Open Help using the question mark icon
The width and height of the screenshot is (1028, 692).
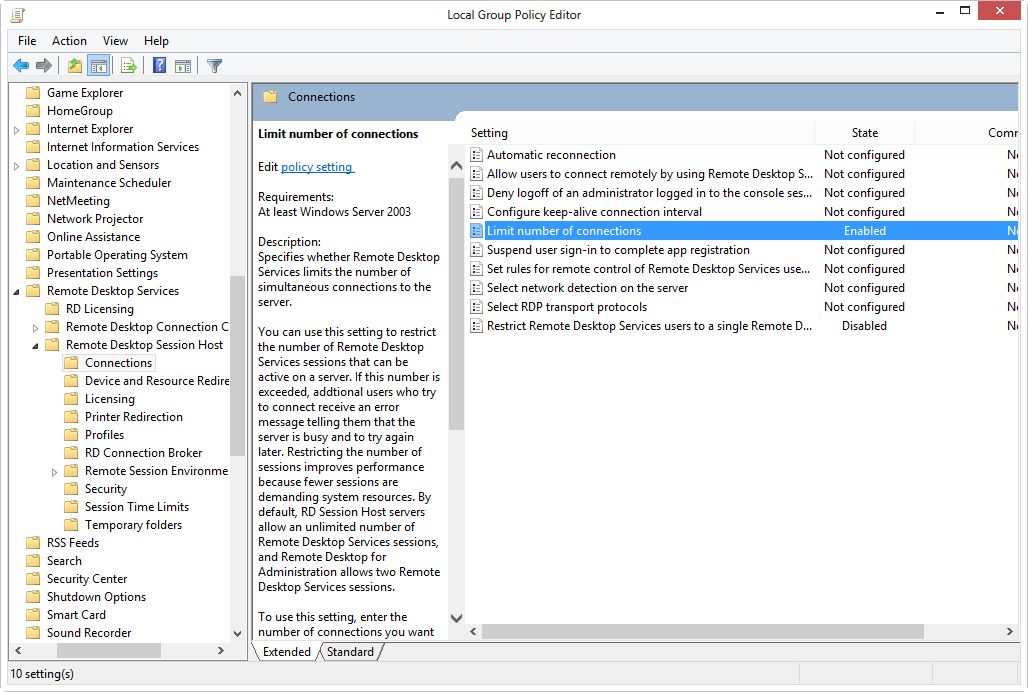[159, 65]
